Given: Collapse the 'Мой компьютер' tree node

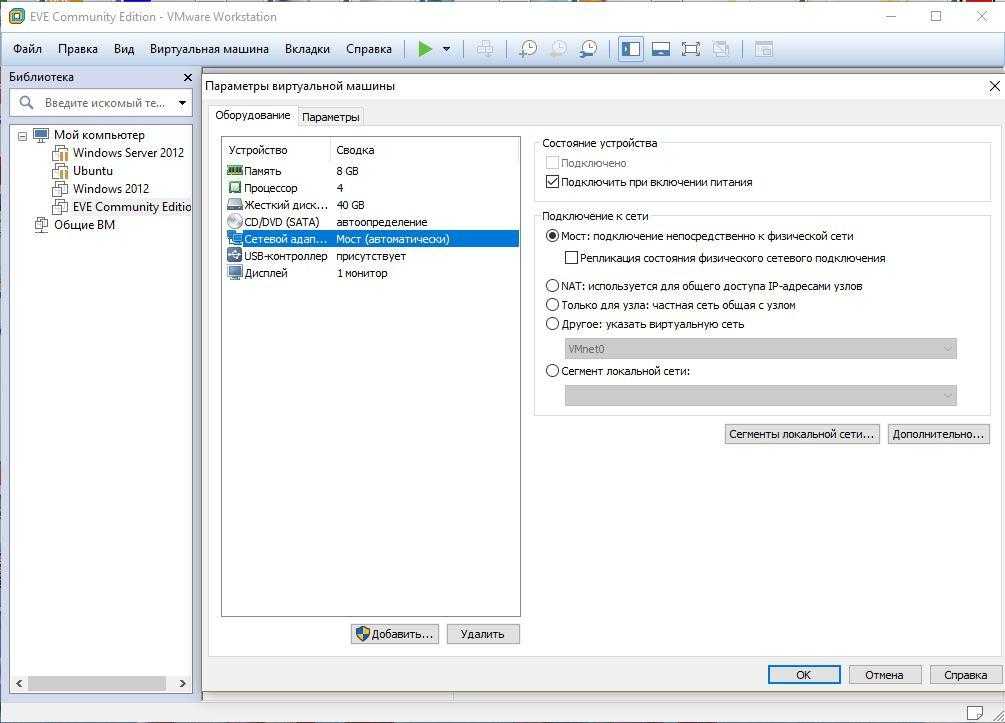Looking at the screenshot, I should point(22,135).
